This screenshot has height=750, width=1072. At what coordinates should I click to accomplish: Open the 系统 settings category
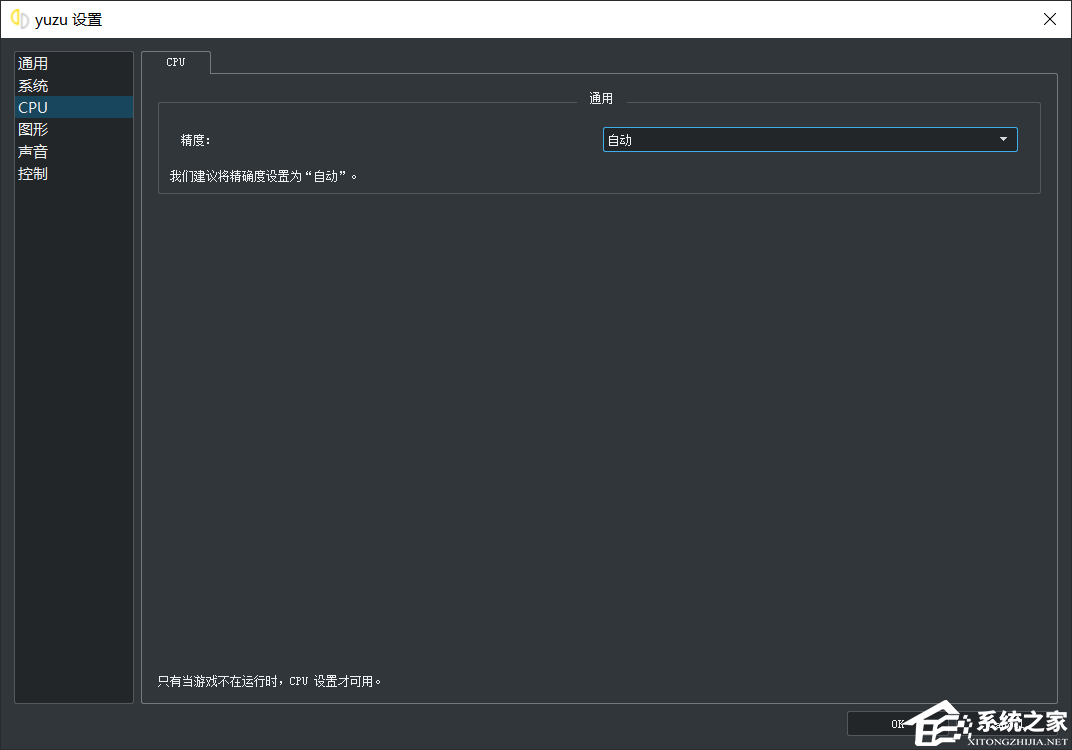pyautogui.click(x=74, y=85)
